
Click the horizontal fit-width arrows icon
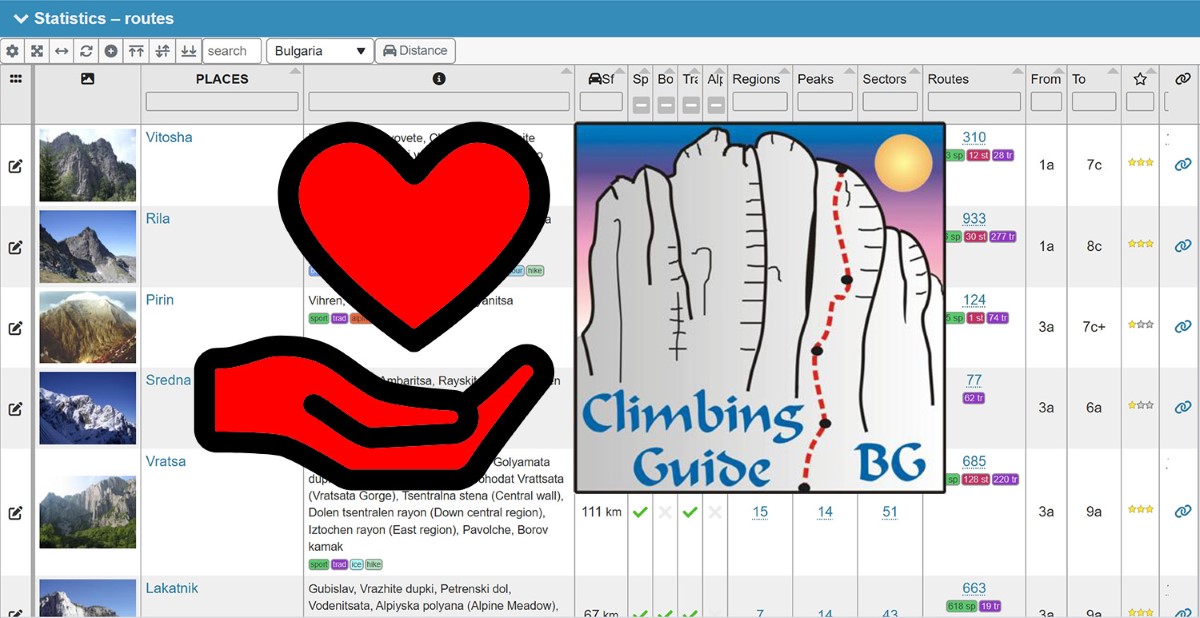point(62,51)
